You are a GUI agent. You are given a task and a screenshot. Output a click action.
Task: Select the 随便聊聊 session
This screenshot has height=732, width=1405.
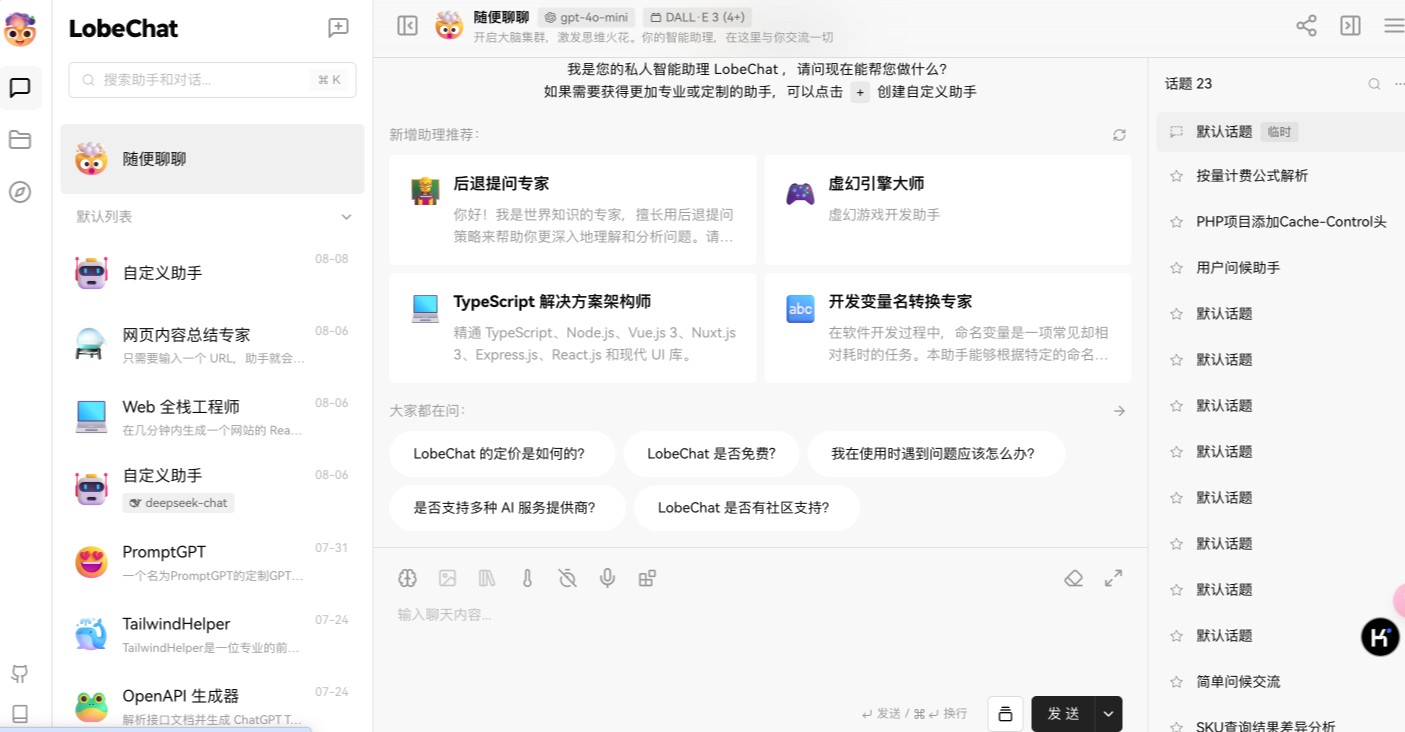pos(212,159)
